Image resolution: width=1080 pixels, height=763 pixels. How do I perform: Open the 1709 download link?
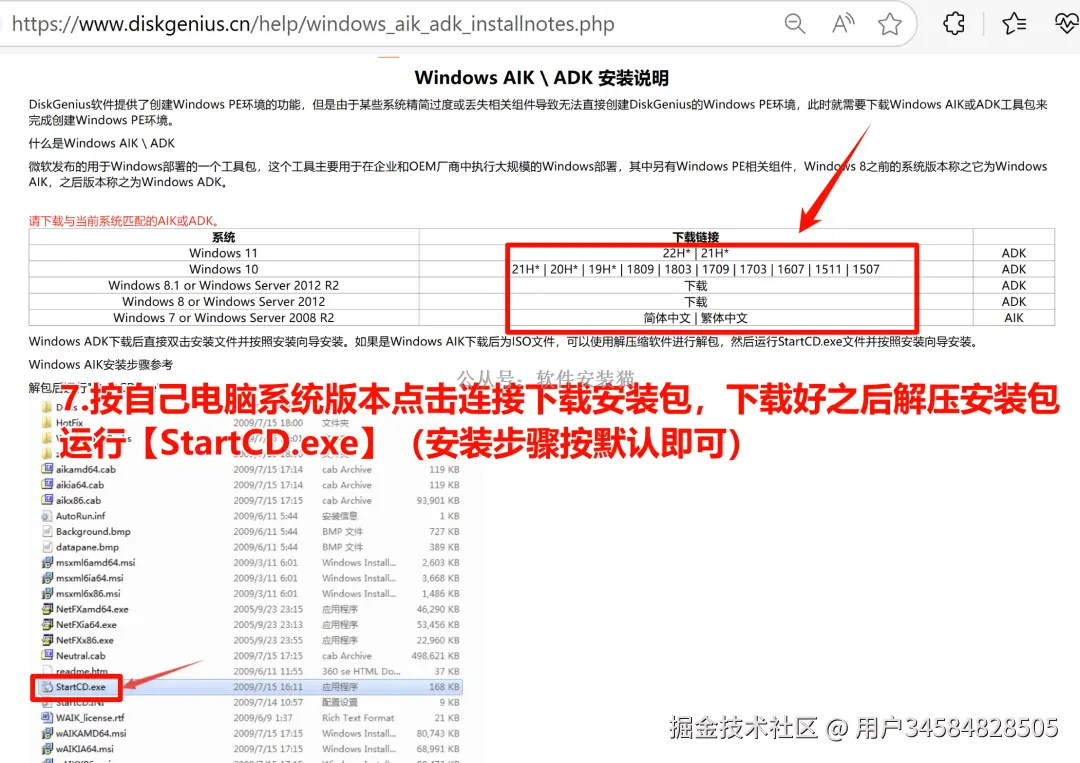coord(716,269)
